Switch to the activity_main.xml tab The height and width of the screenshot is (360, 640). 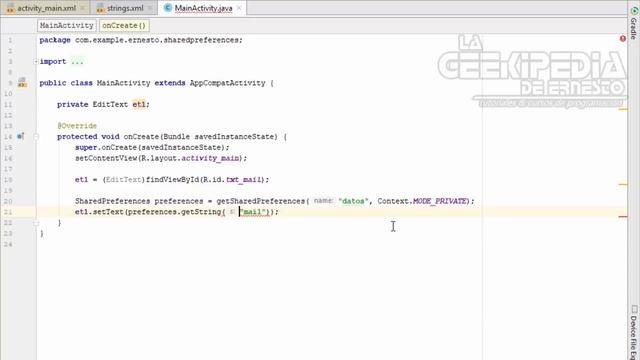46,8
